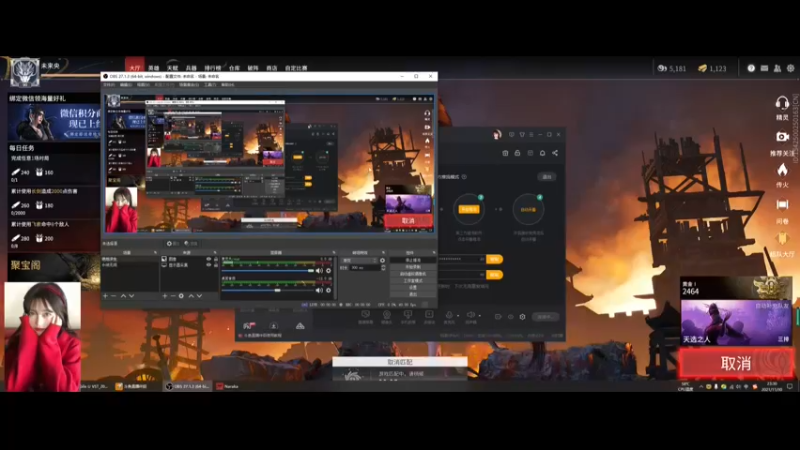Open 设置 settings button in OBS controls
Viewport: 800px width, 450px height.
tap(413, 287)
